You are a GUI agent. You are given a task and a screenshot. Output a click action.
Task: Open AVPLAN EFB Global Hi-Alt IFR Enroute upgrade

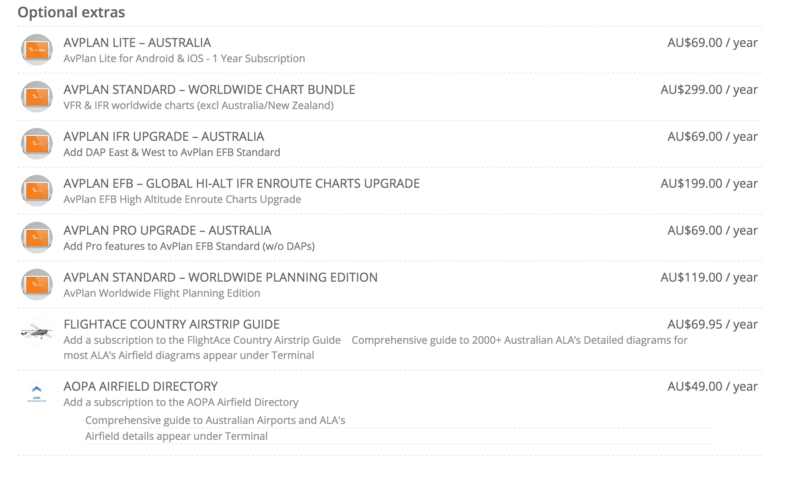(x=241, y=183)
